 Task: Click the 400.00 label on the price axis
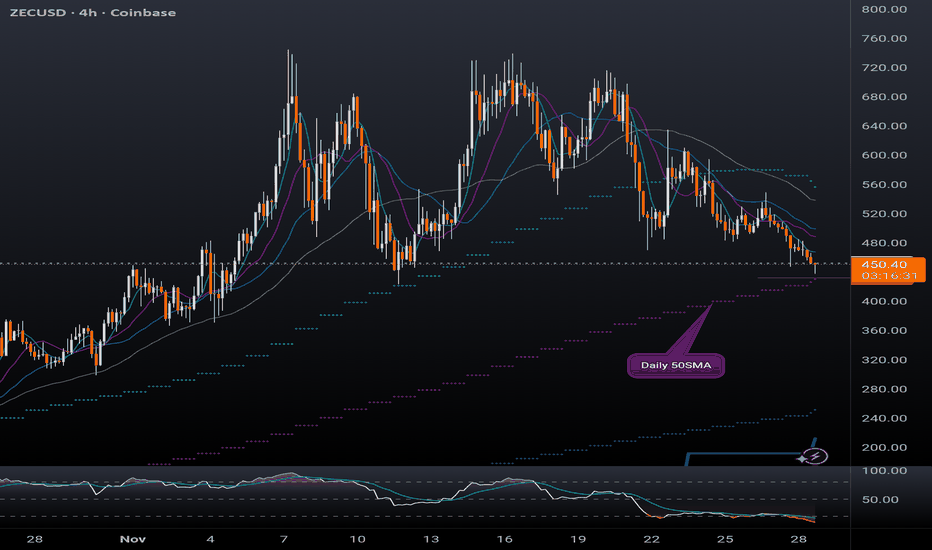pyautogui.click(x=883, y=302)
